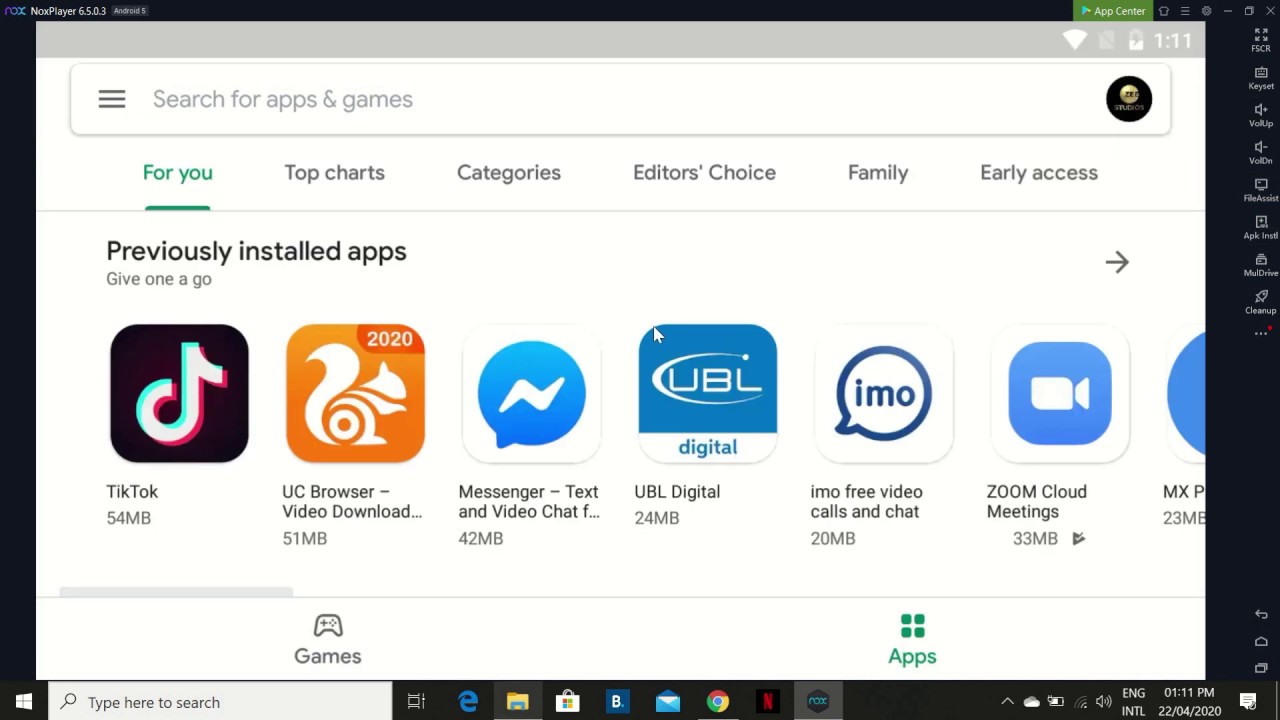This screenshot has width=1280, height=720.
Task: Open Nox system settings gear
Action: click(x=1206, y=11)
